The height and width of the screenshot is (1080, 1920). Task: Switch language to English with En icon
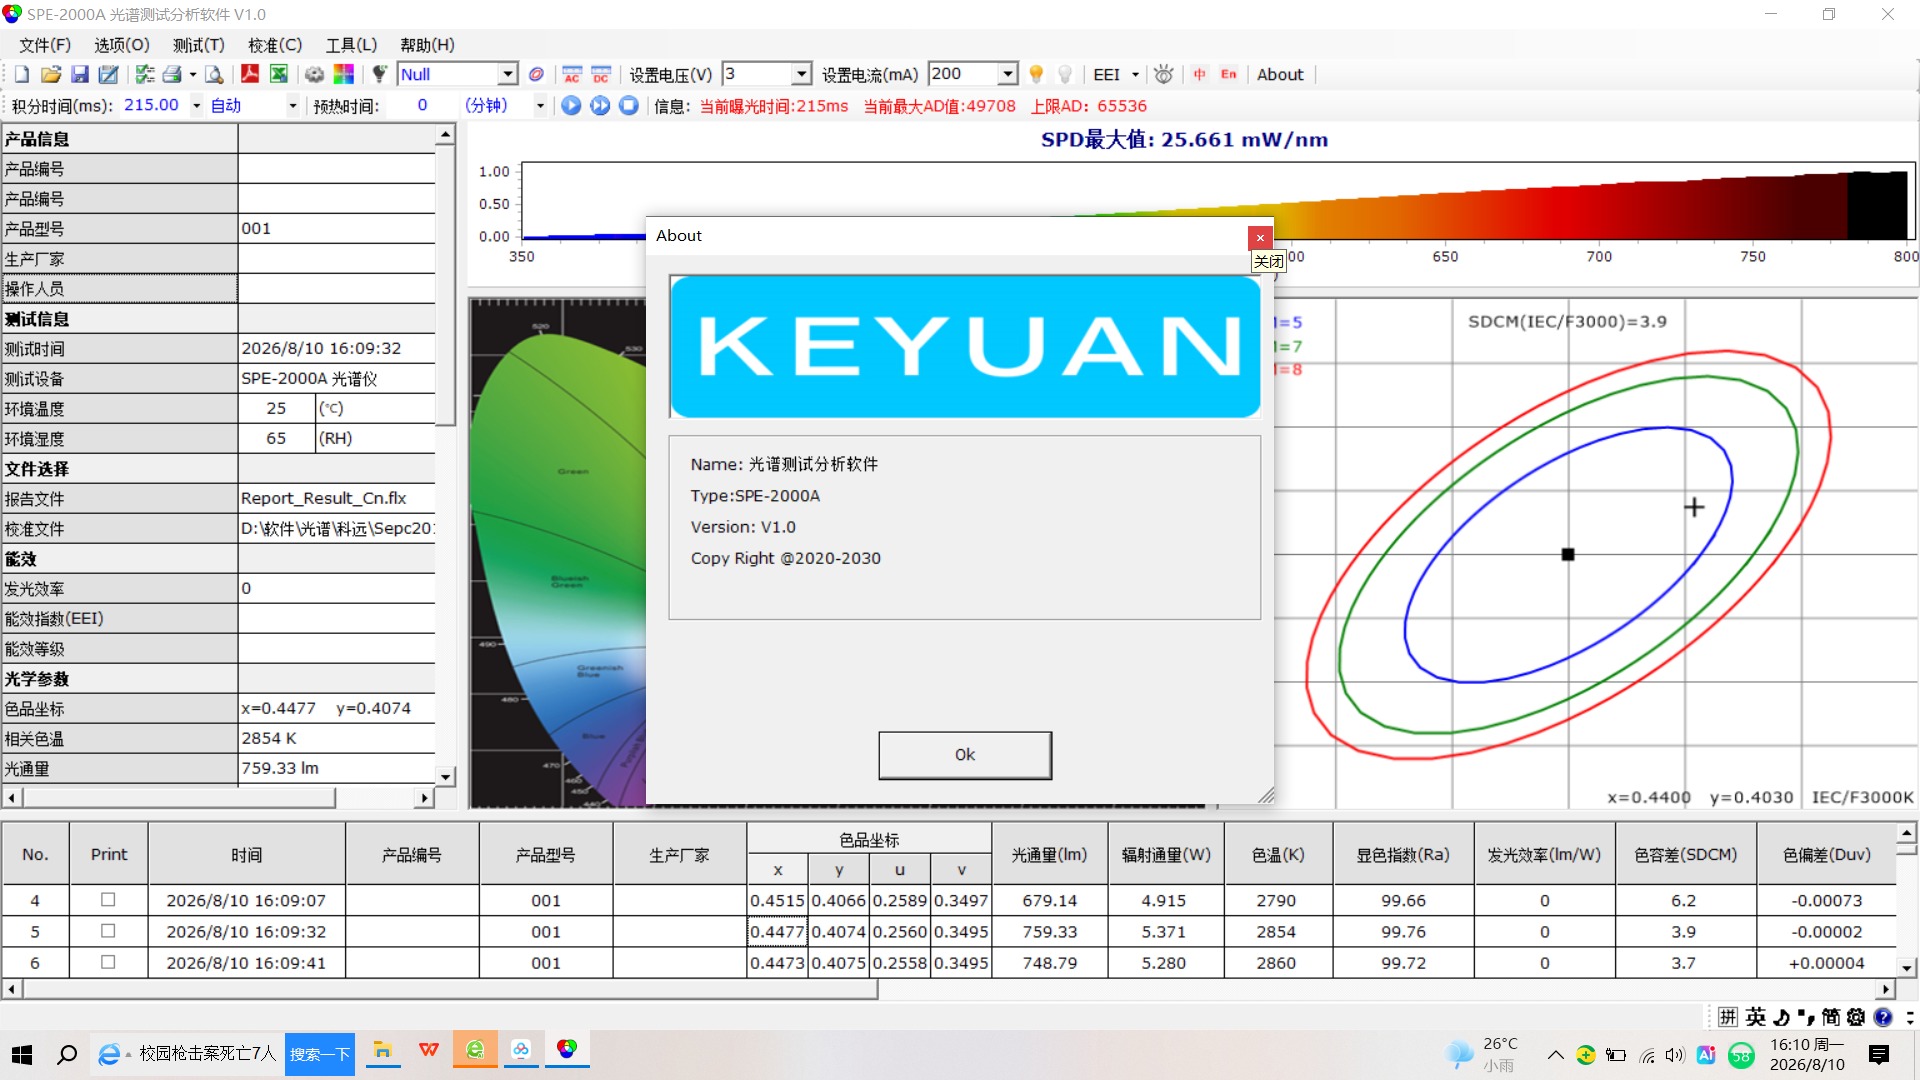(1228, 75)
